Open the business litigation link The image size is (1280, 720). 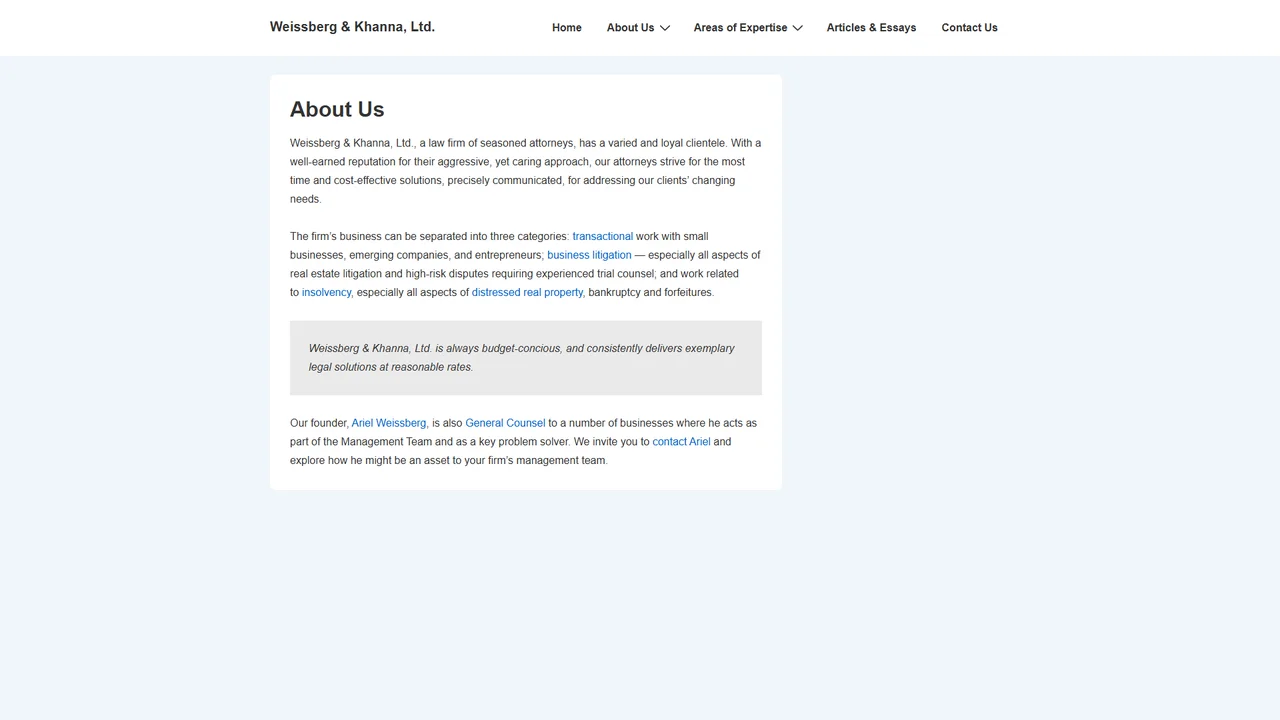pos(589,255)
